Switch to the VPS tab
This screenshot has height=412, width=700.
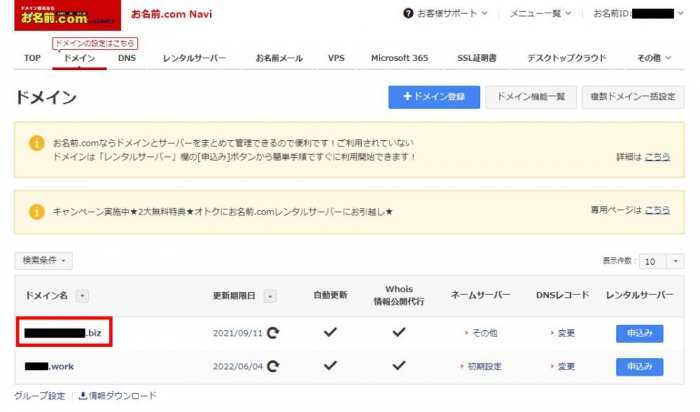336,58
